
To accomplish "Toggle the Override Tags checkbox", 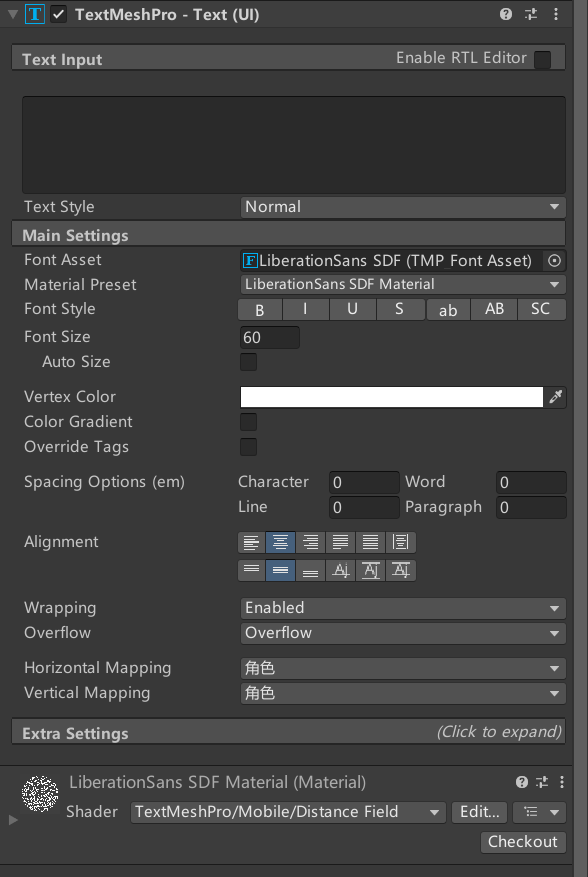I will (247, 447).
